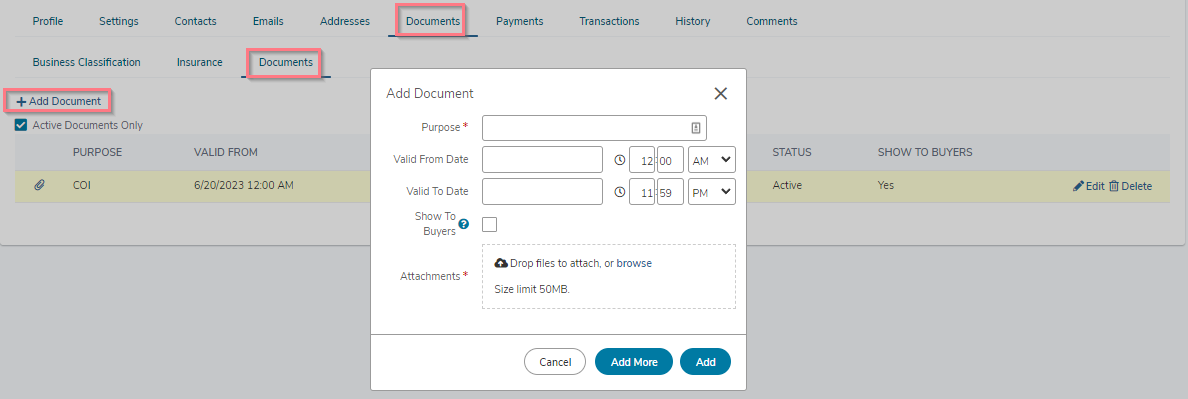1188x399 pixels.
Task: Select the Addresses tab
Action: pos(345,21)
